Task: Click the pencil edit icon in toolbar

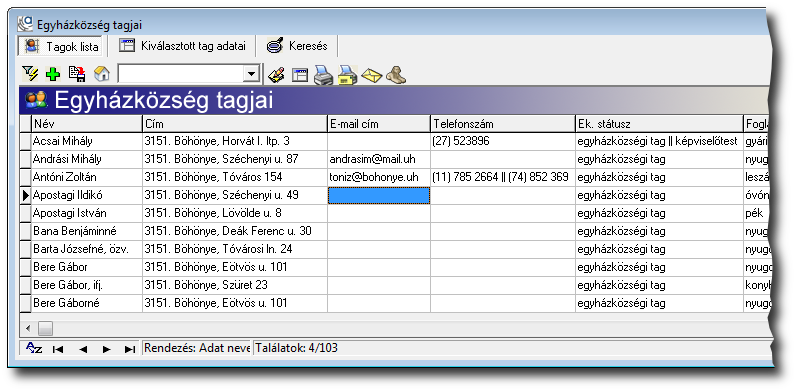Action: point(276,75)
